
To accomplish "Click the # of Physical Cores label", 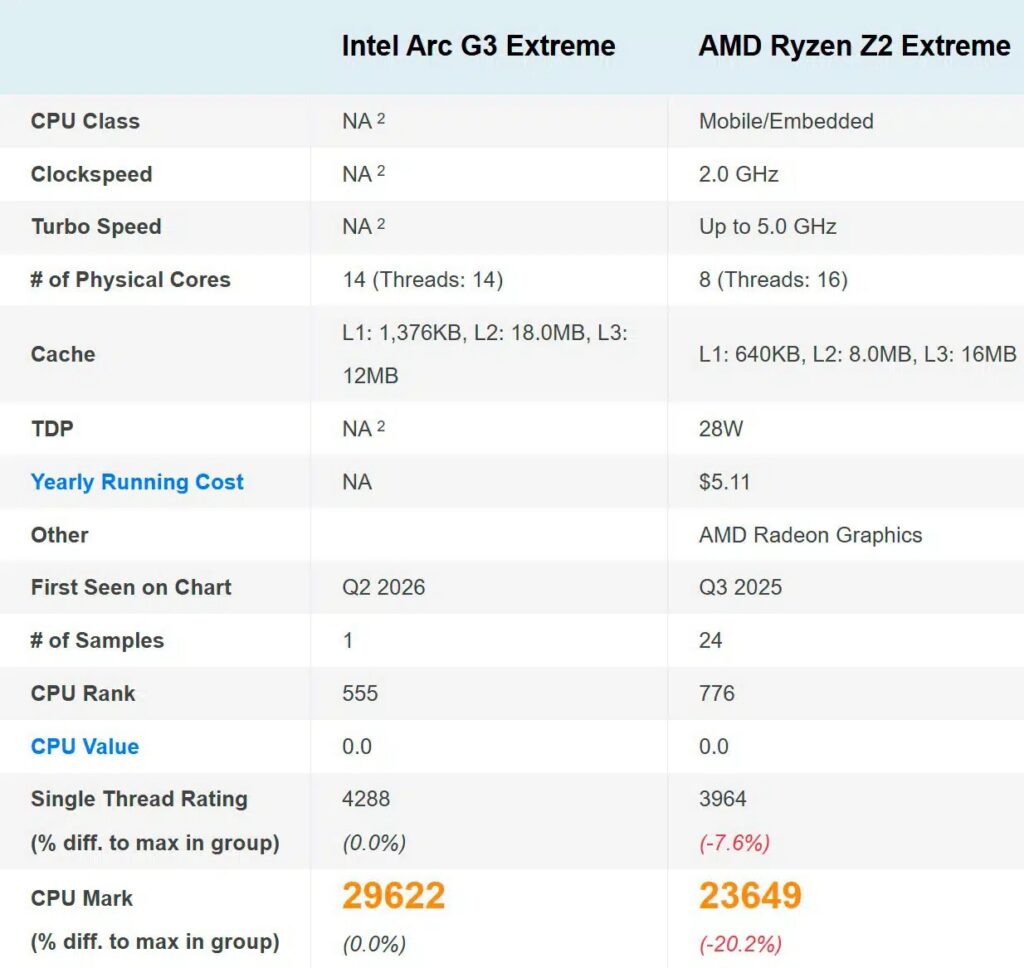I will (131, 280).
